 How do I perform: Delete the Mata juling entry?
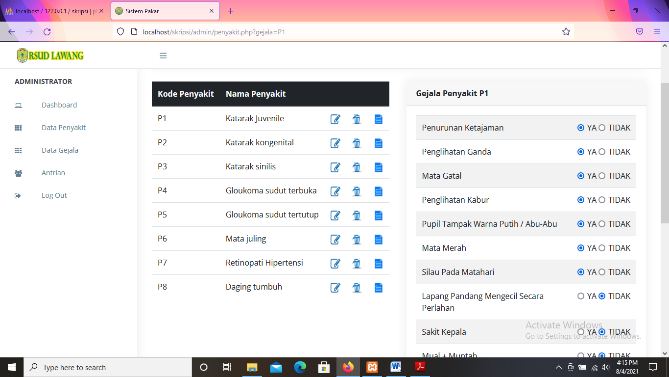click(x=357, y=240)
